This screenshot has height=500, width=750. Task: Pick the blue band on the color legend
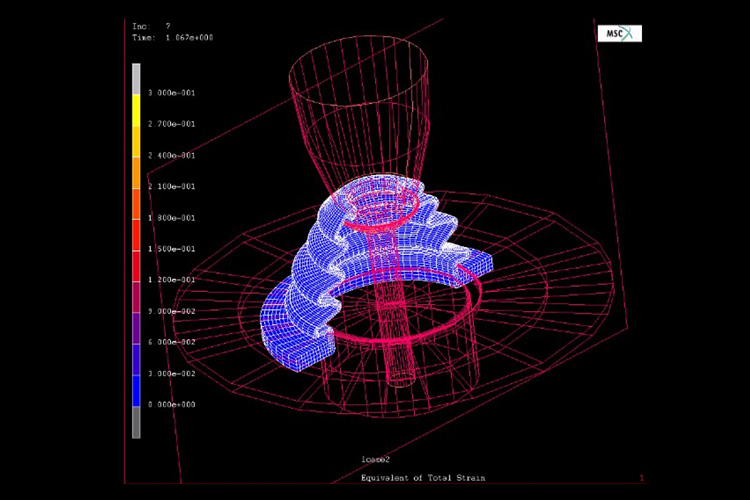point(137,390)
